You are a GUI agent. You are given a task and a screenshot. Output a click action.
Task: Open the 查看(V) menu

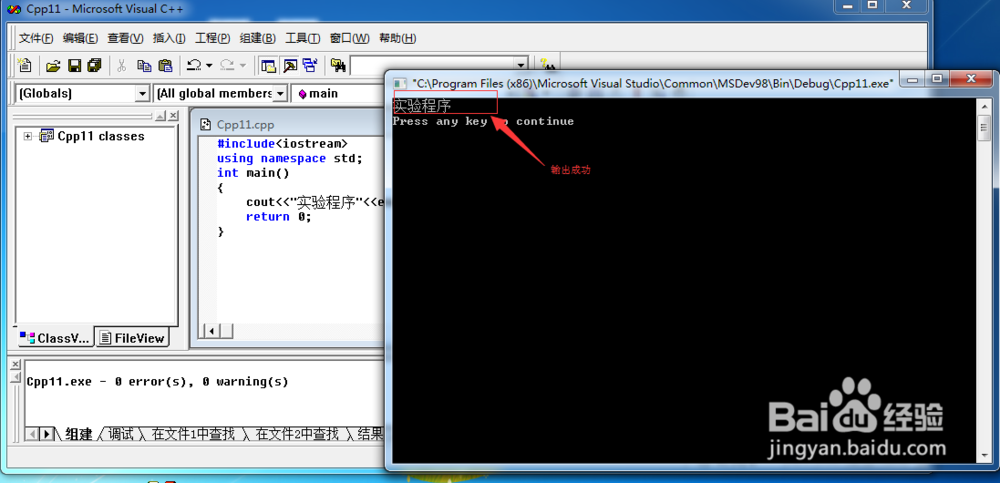(x=125, y=38)
